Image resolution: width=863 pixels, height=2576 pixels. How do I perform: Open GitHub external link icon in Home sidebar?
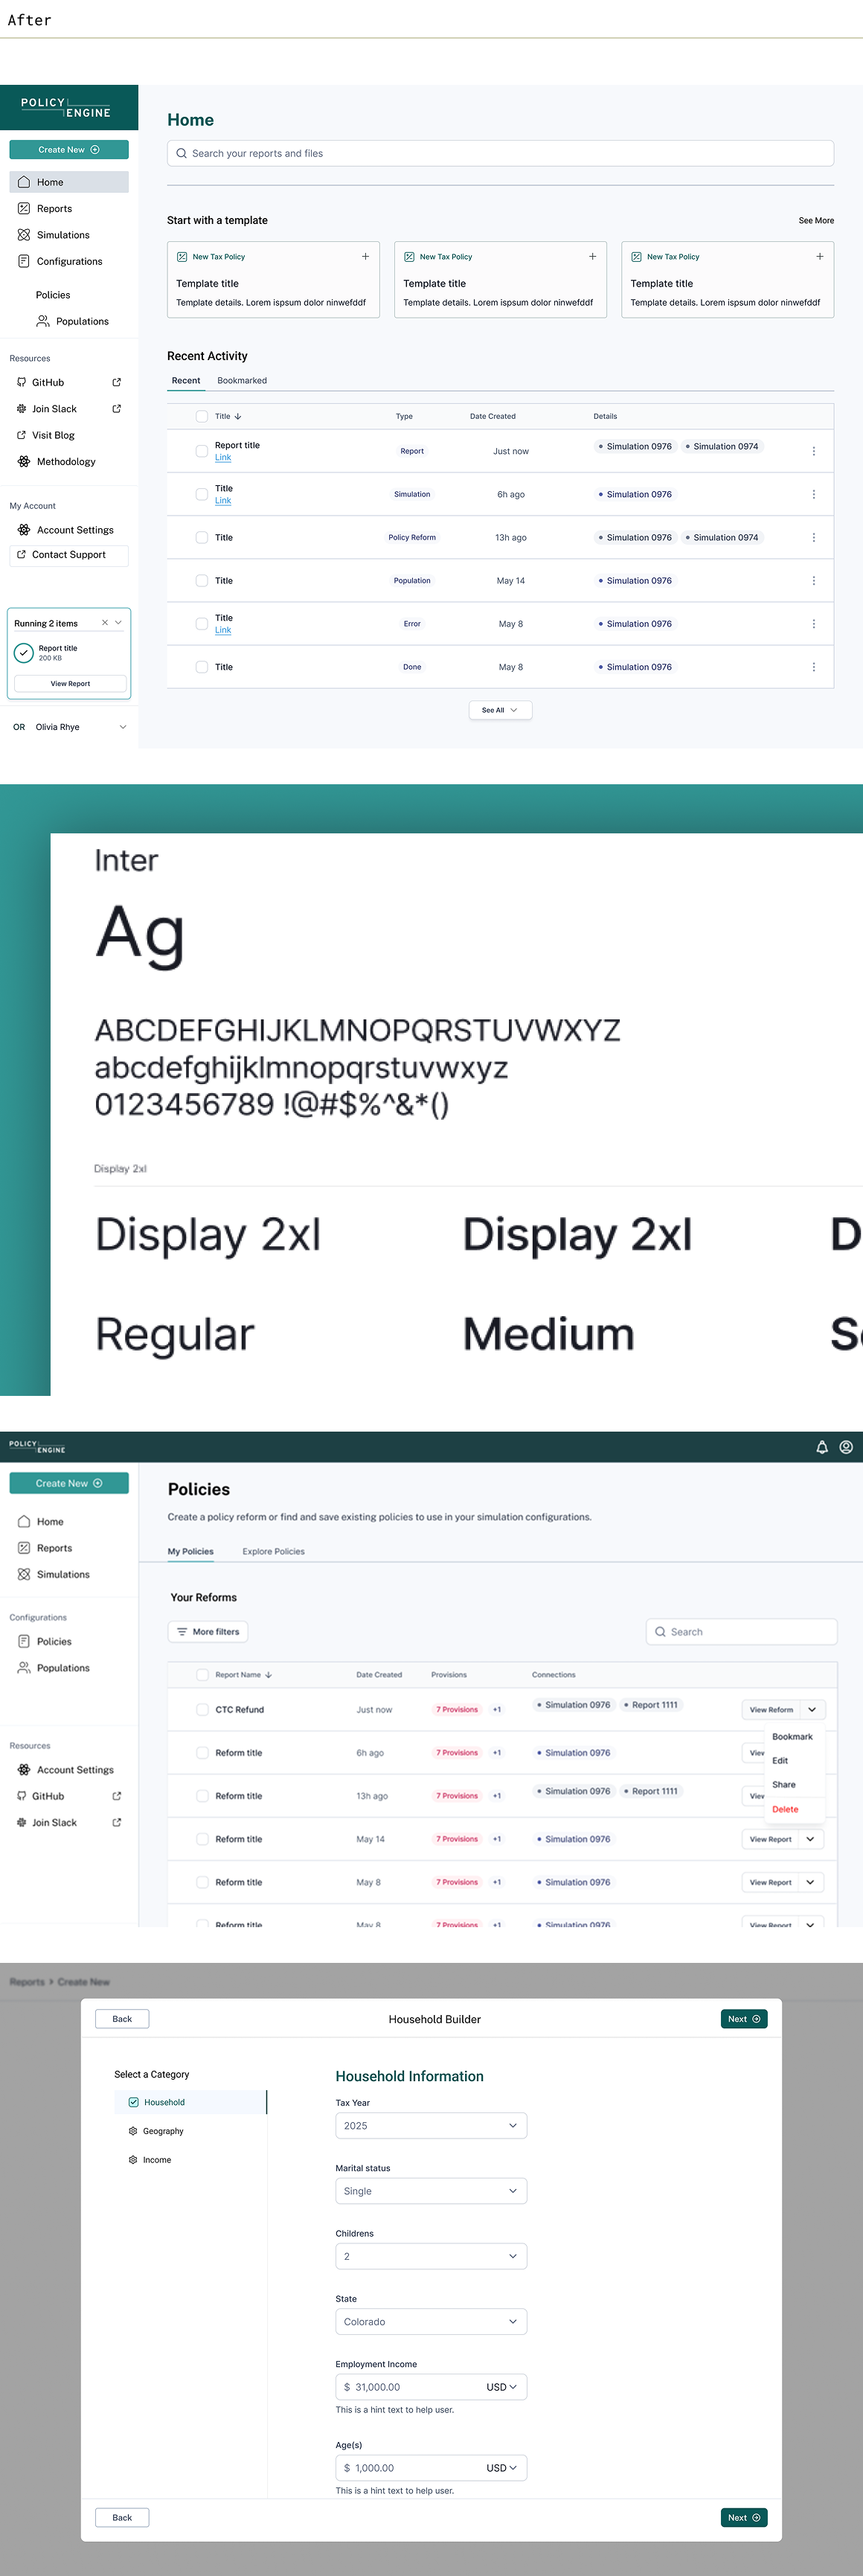tap(117, 382)
